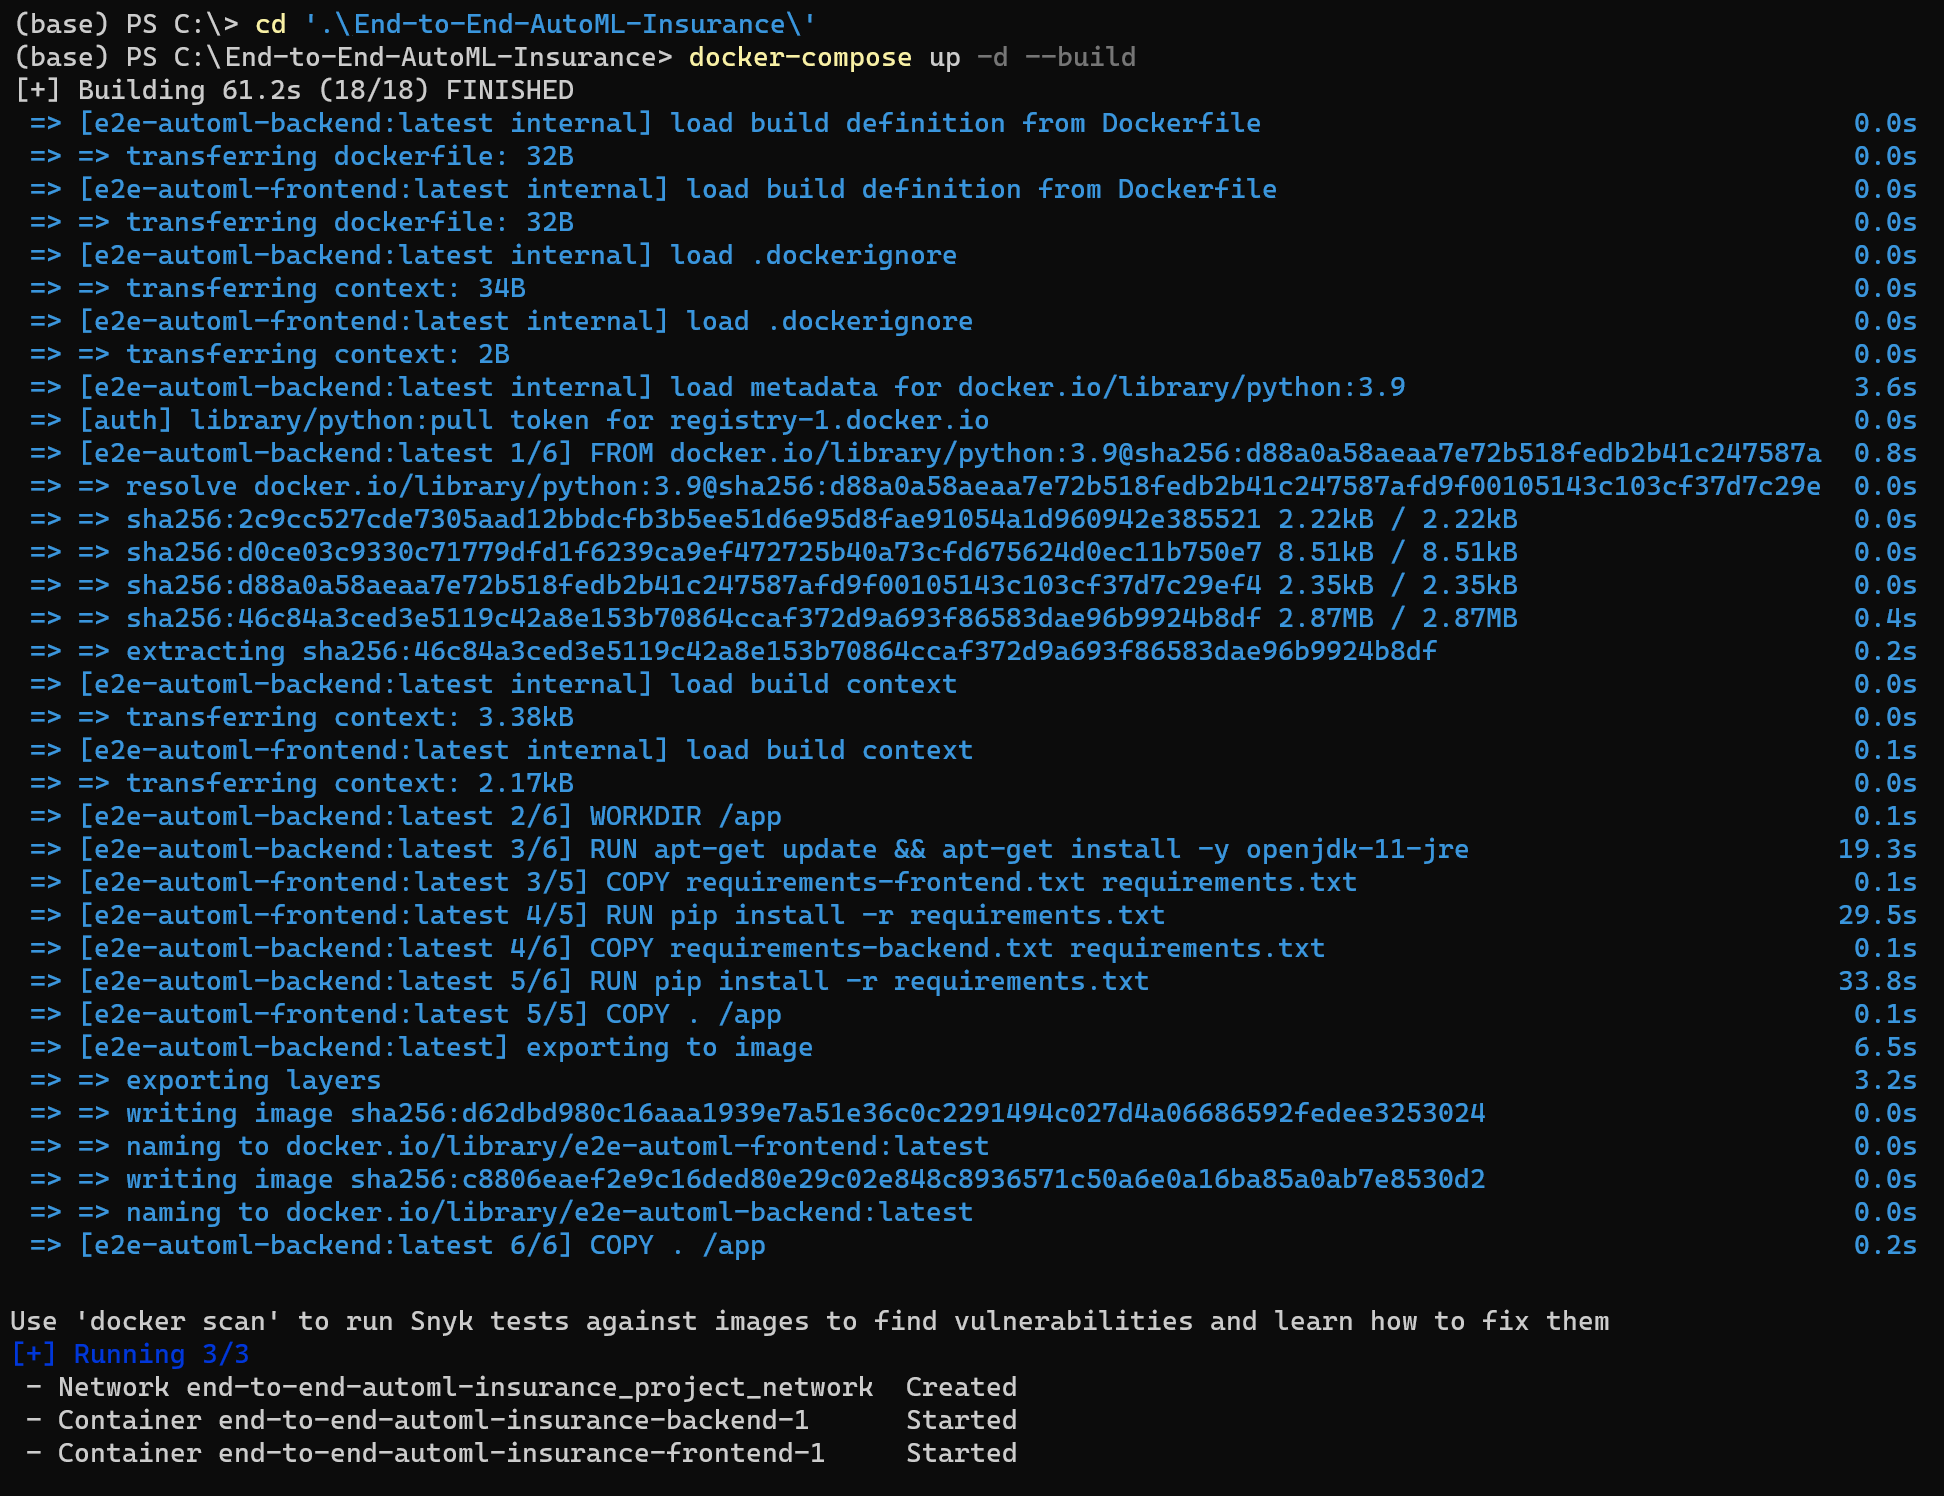This screenshot has width=1944, height=1496.
Task: Click the 33.8s timing for backend pip install
Action: pyautogui.click(x=1877, y=981)
